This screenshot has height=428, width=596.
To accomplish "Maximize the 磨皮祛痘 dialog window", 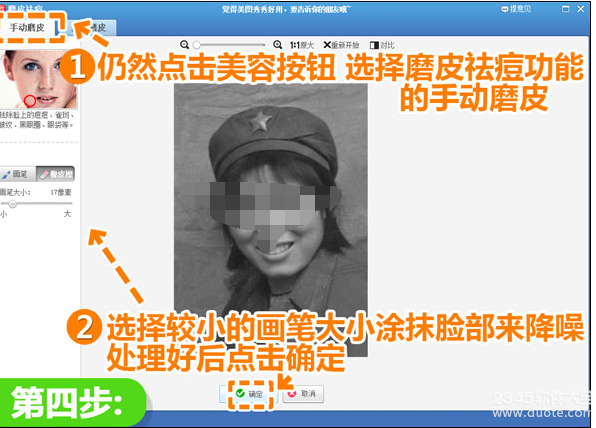I will pyautogui.click(x=566, y=9).
